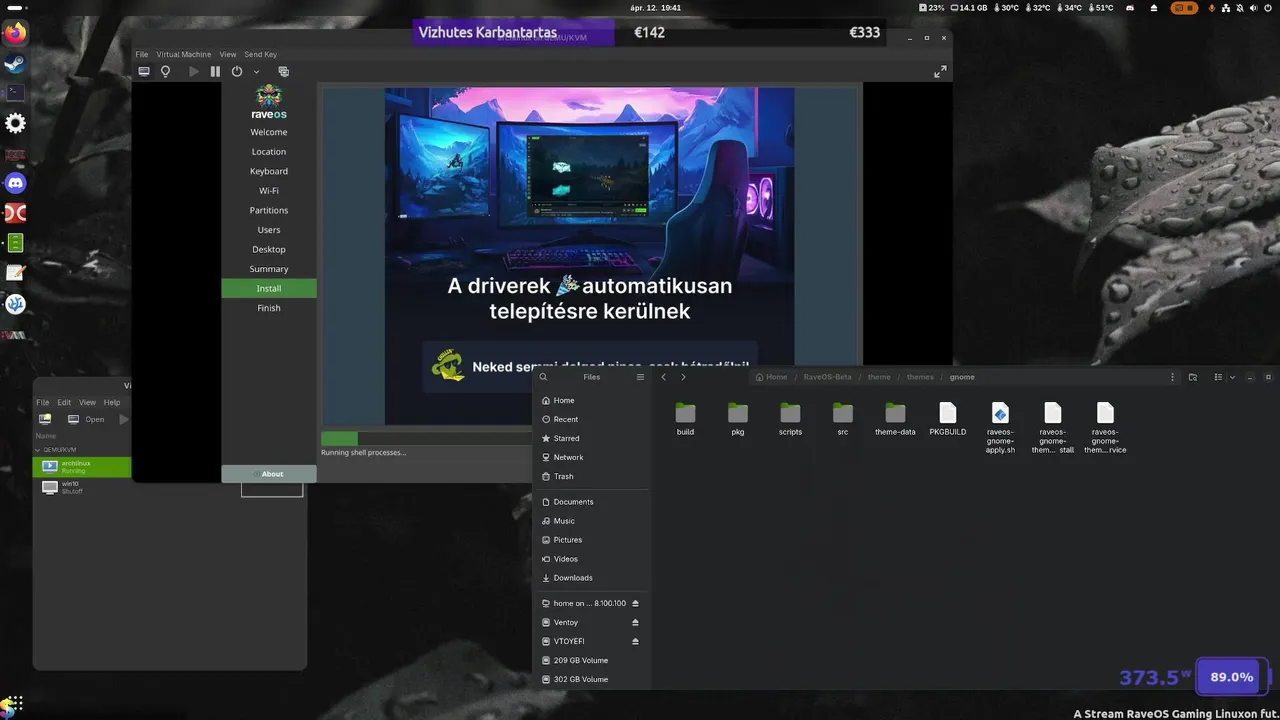Open View menu in VM viewer window
Image resolution: width=1280 pixels, height=720 pixels.
(x=228, y=54)
